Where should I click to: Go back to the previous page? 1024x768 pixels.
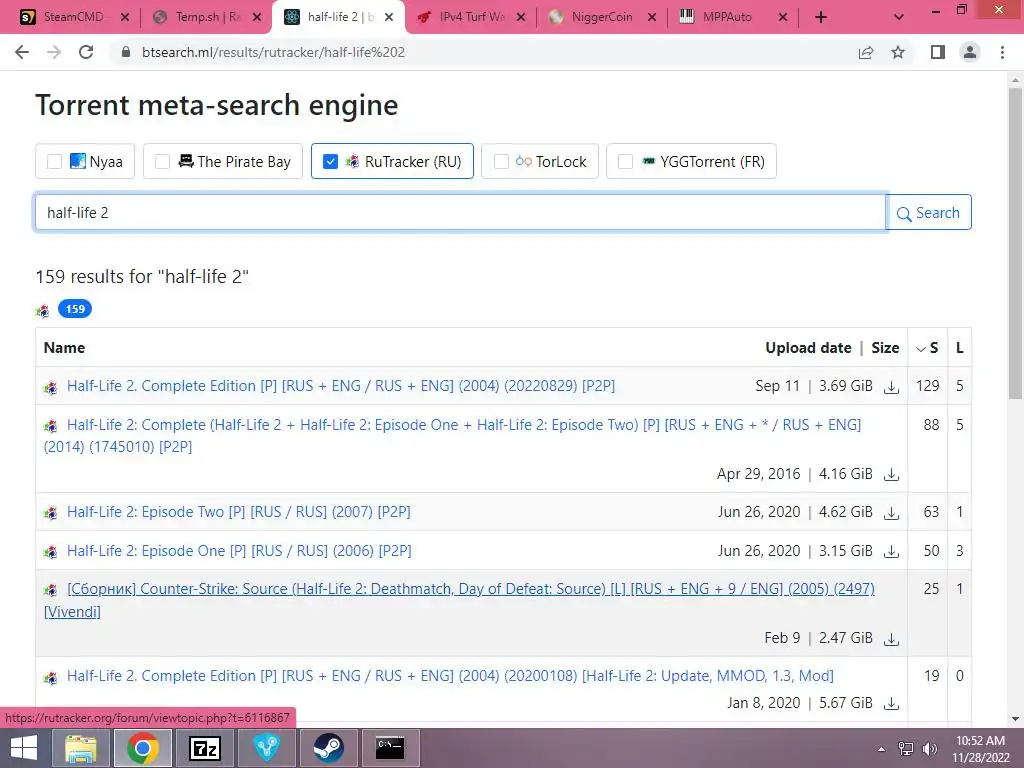coord(22,52)
